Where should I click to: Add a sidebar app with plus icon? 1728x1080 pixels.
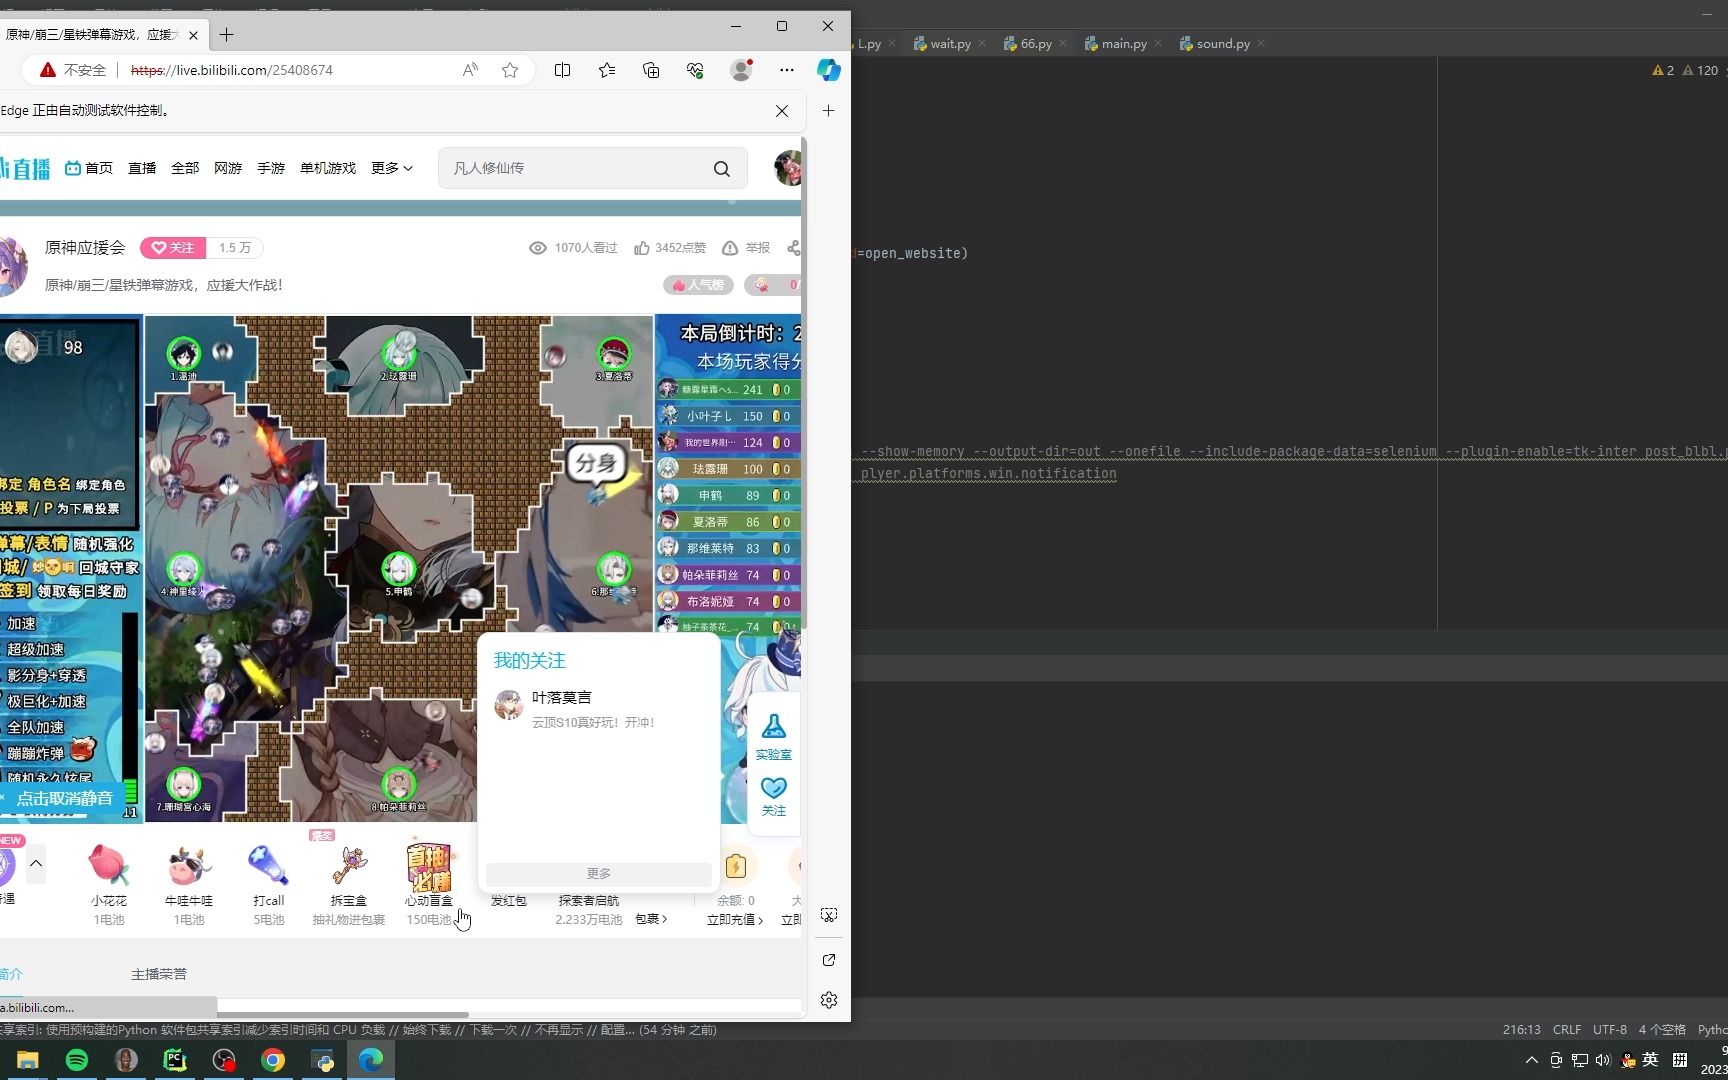point(828,111)
